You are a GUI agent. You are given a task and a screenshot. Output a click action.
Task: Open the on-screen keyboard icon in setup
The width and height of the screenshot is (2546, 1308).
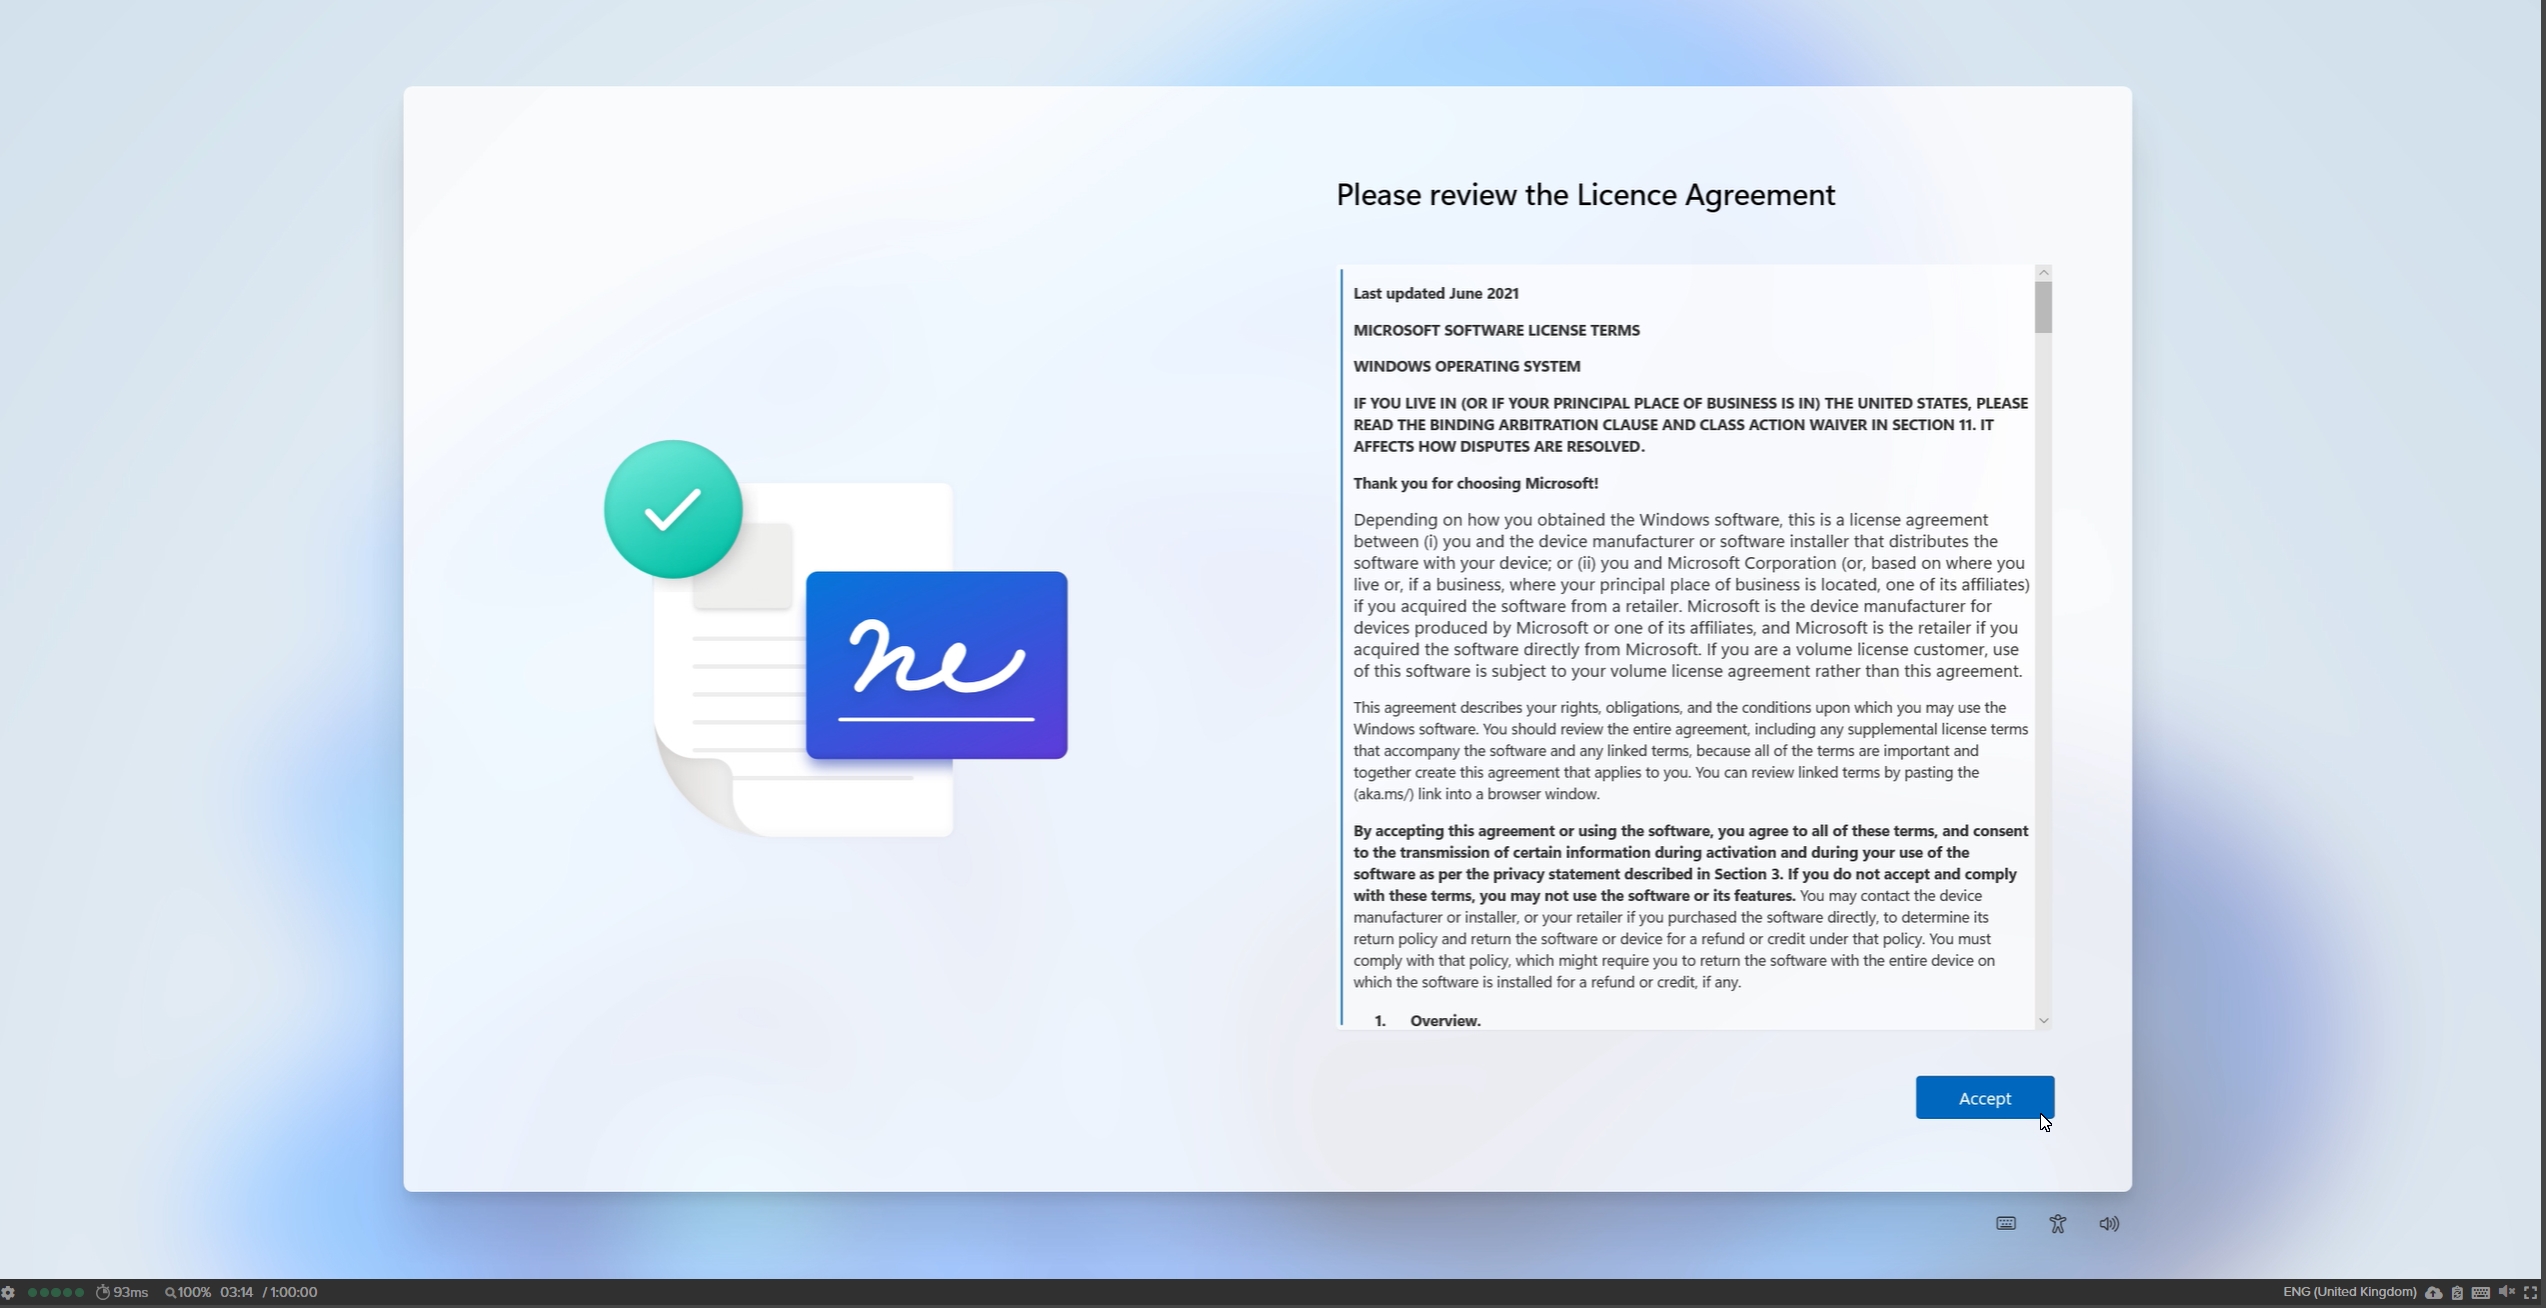click(2005, 1223)
